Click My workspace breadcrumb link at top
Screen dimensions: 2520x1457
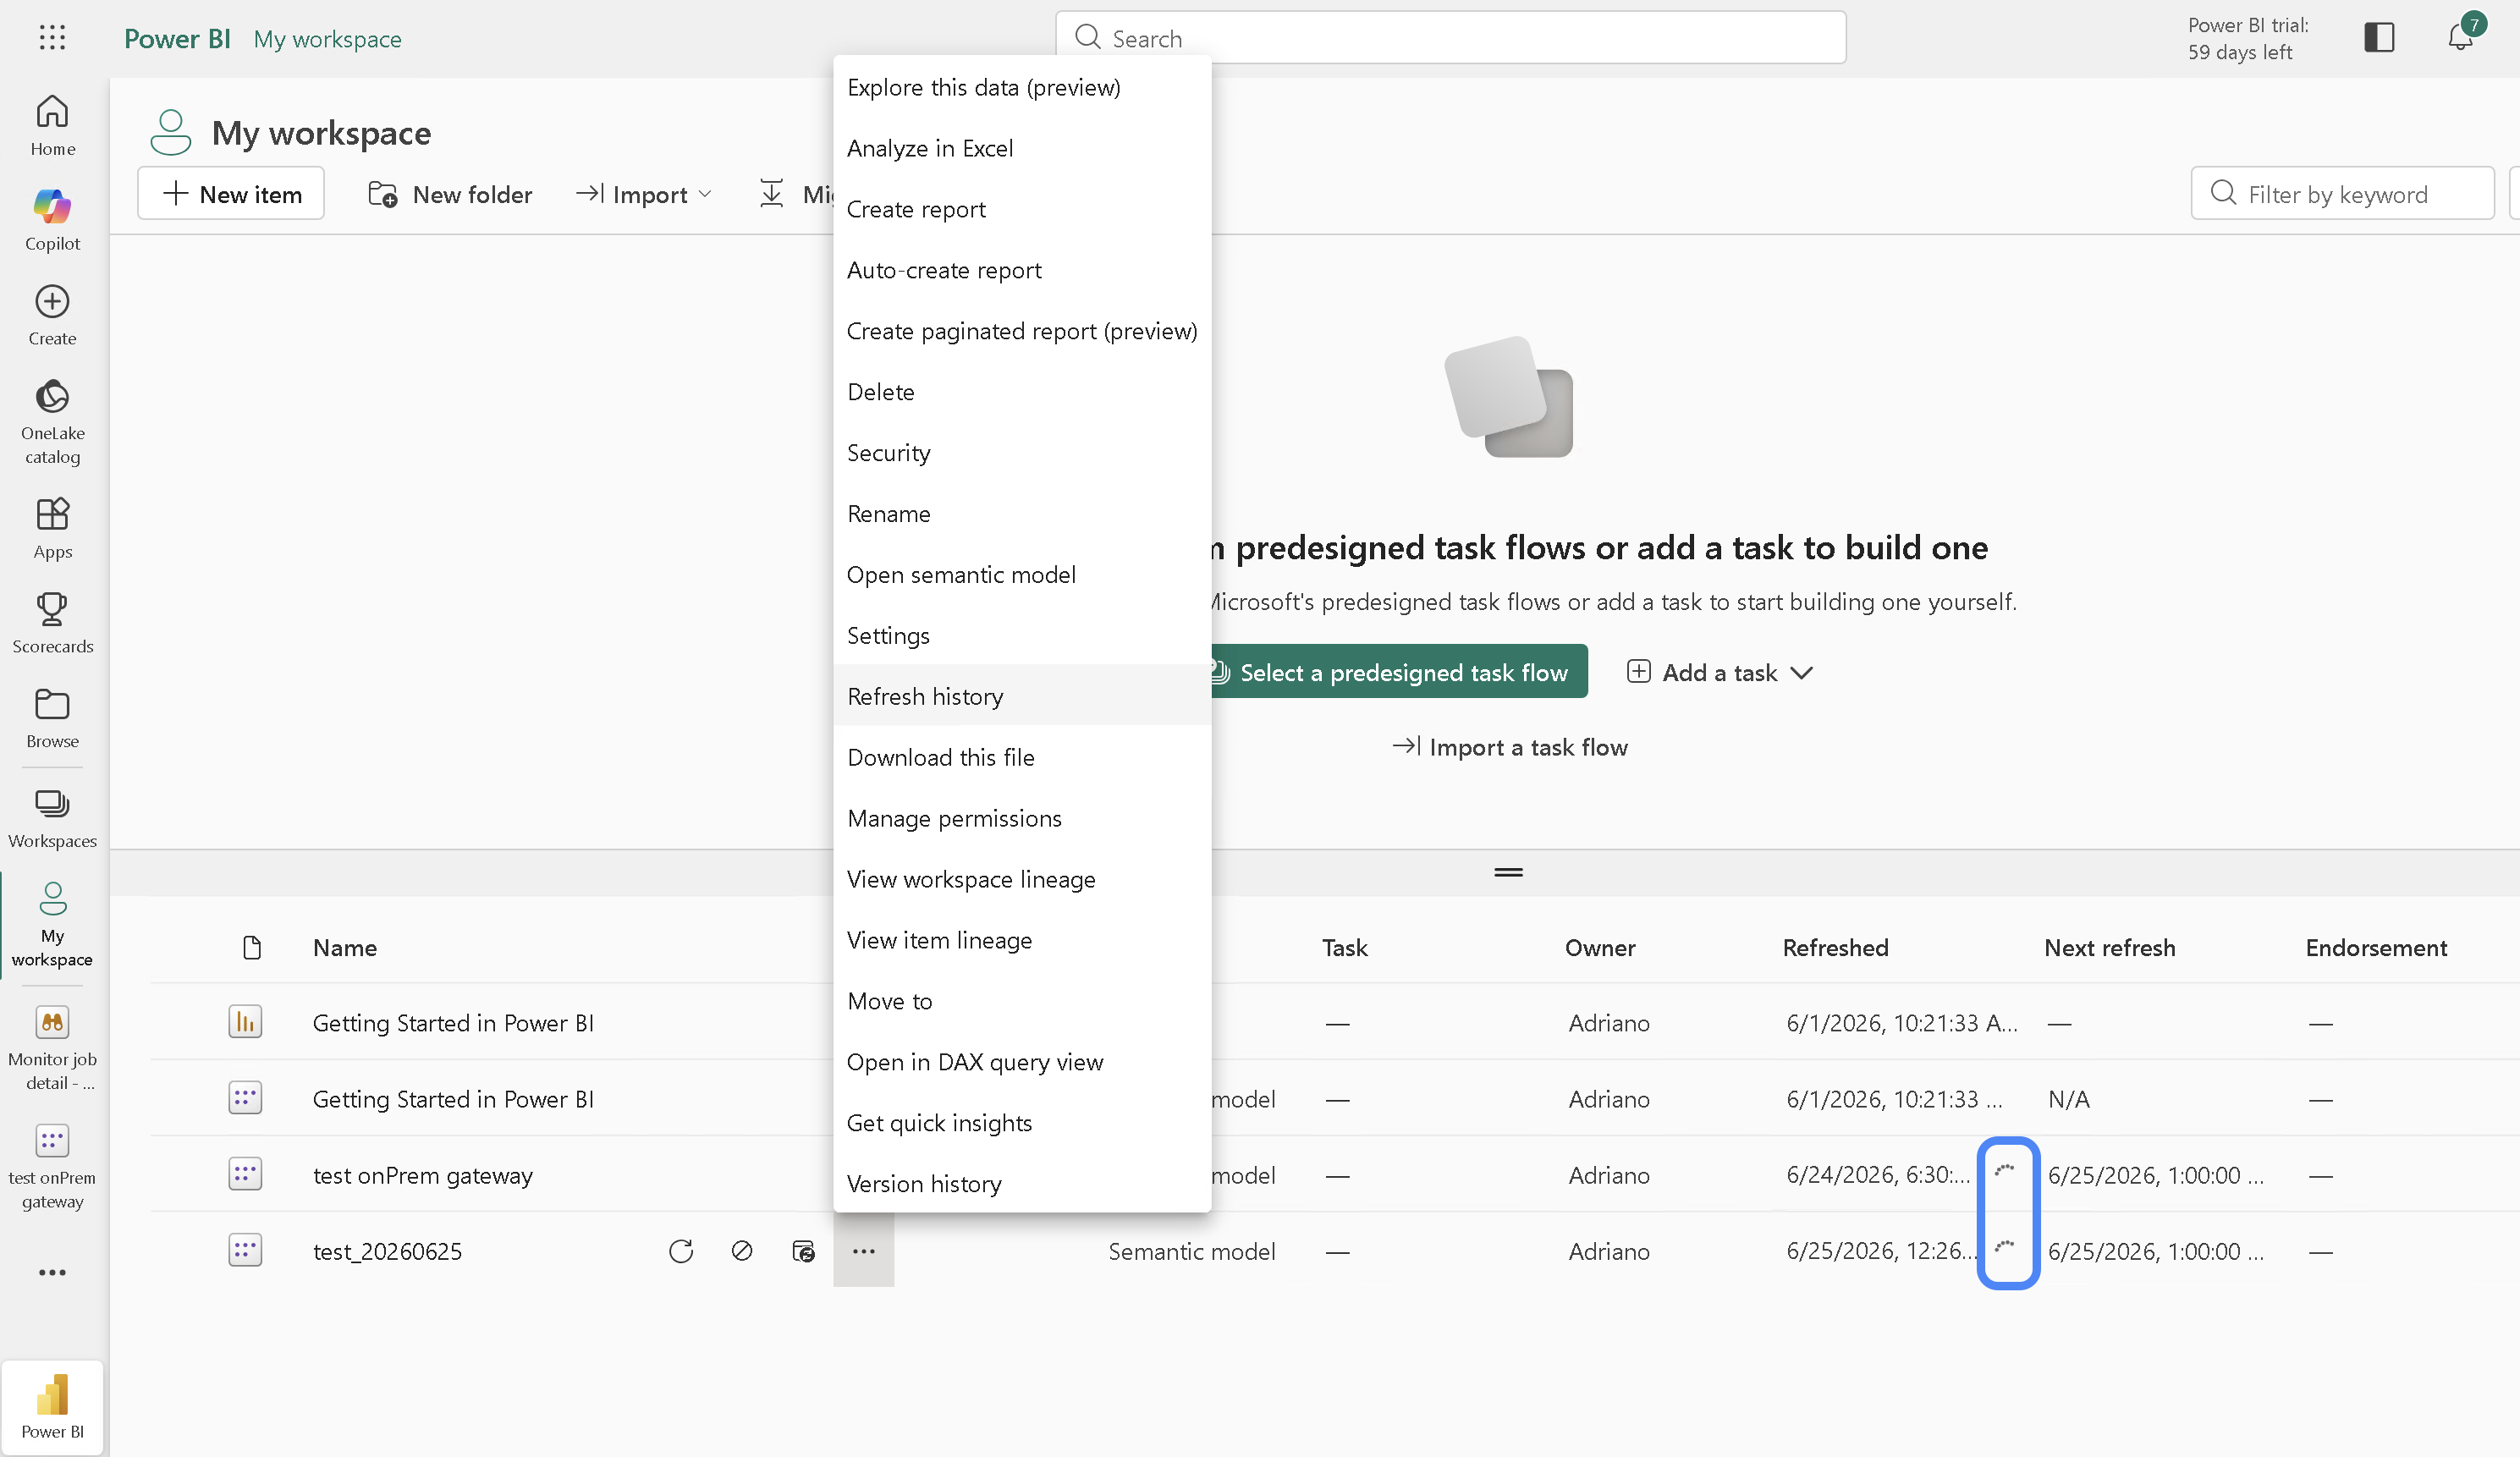327,38
